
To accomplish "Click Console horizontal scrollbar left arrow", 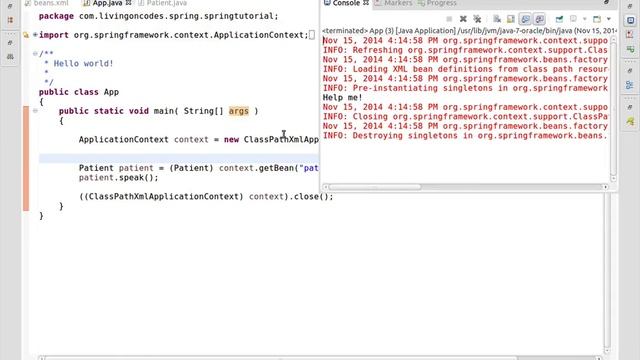I will (x=325, y=187).
